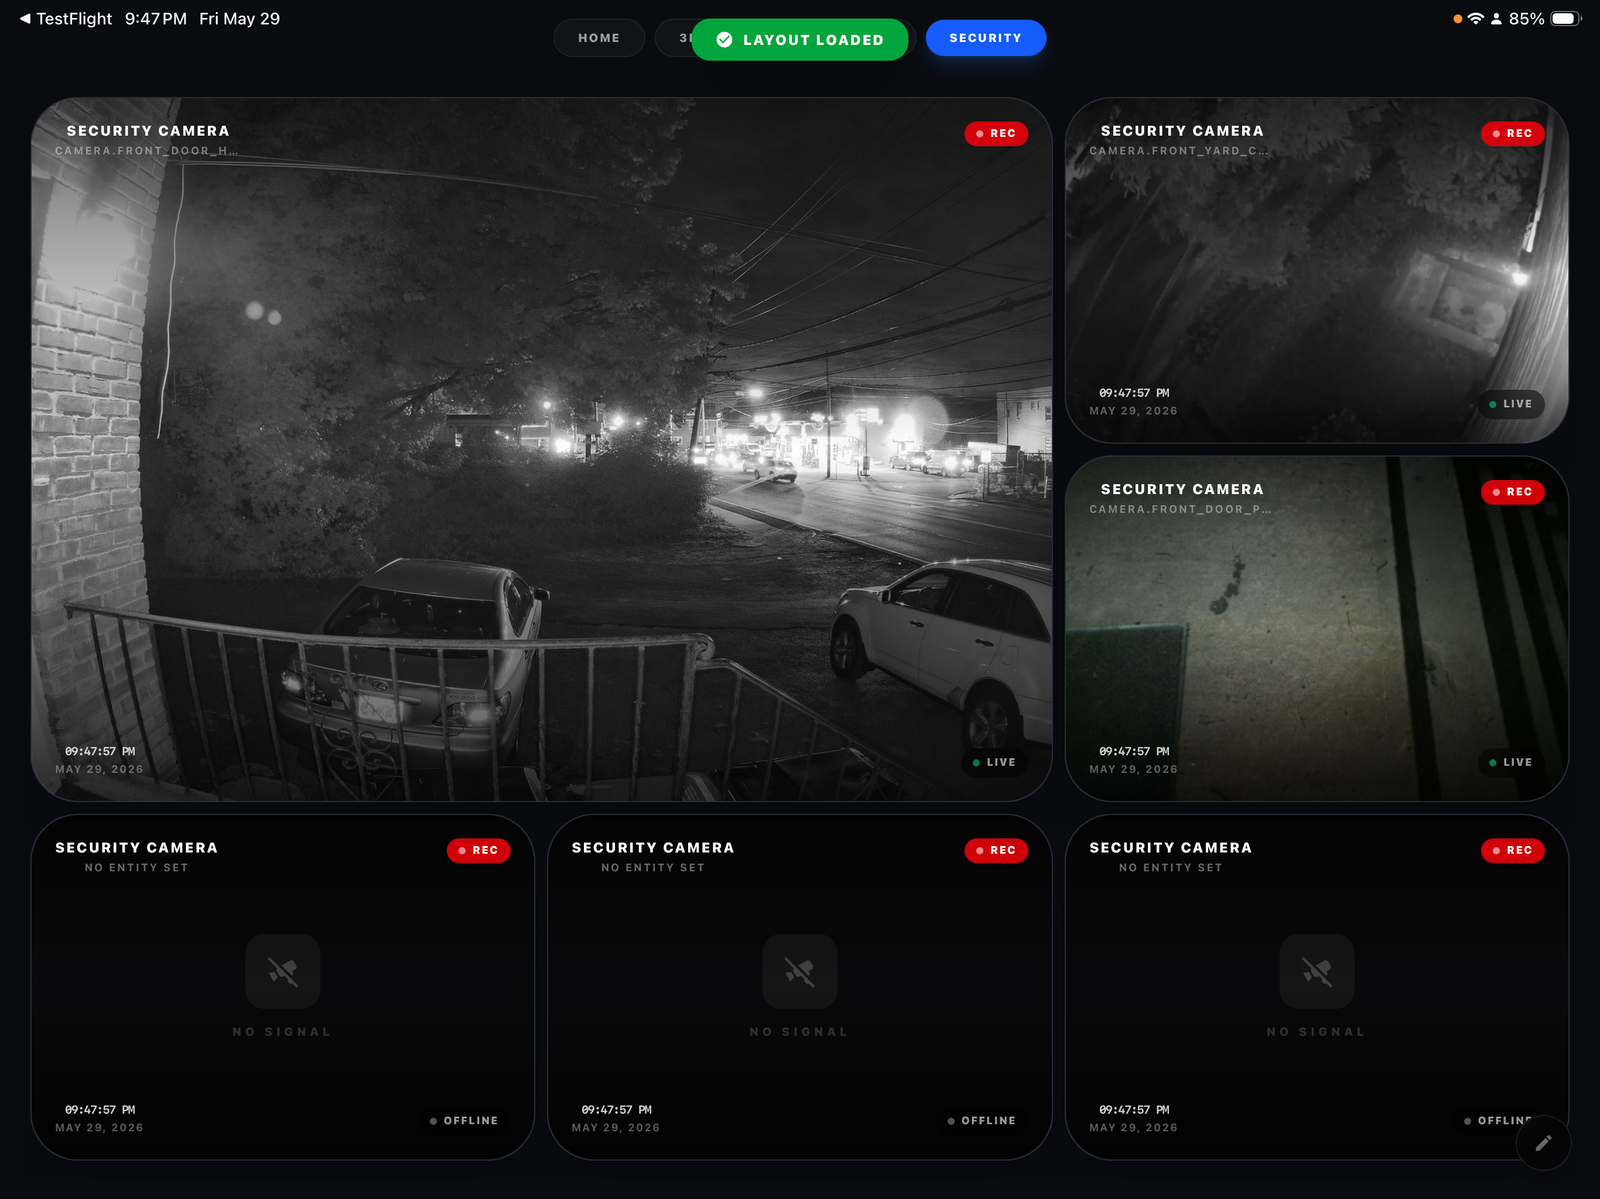Tap REC badge on CAMERA.FRONT_YARD_C feed
Viewport: 1600px width, 1199px height.
tap(1513, 133)
